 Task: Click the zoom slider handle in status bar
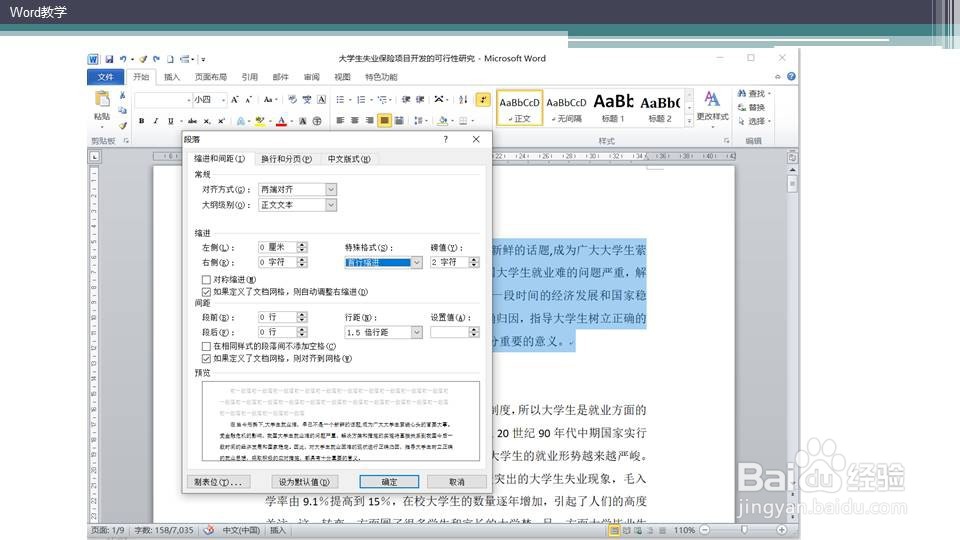click(744, 530)
